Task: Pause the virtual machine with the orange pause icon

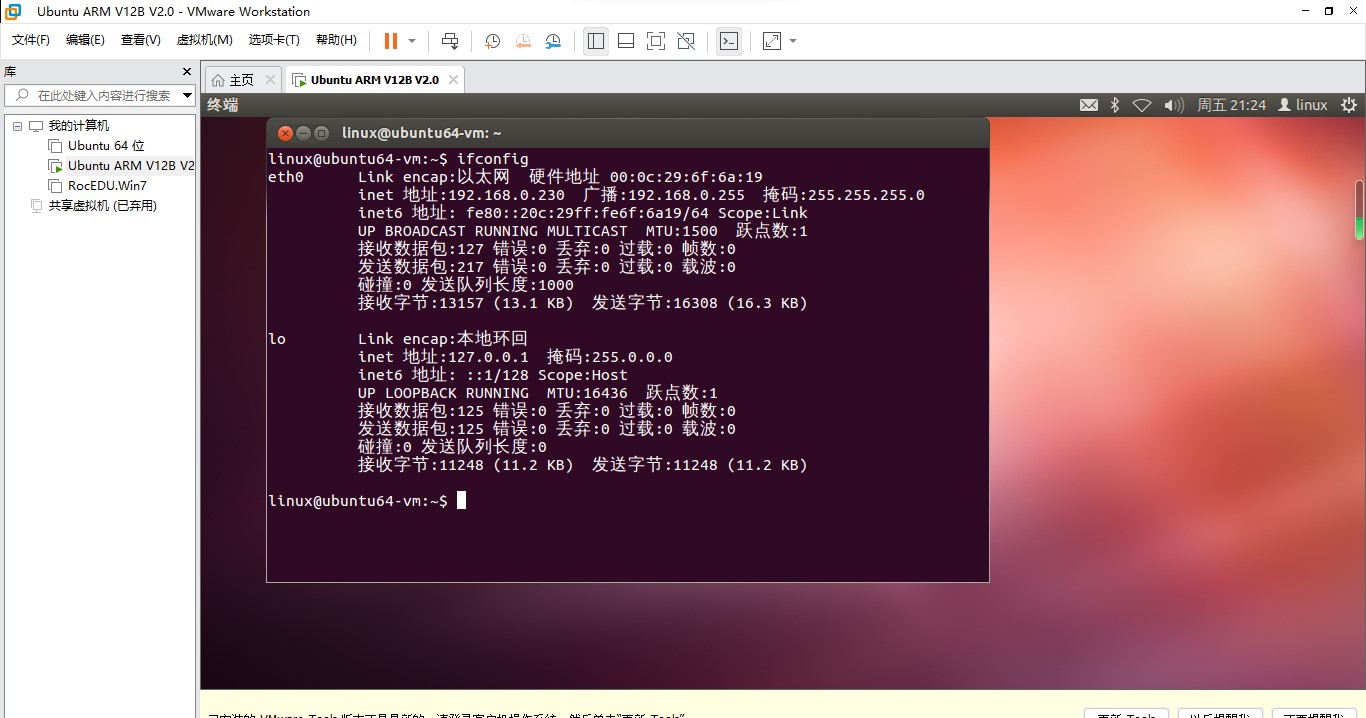Action: coord(390,41)
